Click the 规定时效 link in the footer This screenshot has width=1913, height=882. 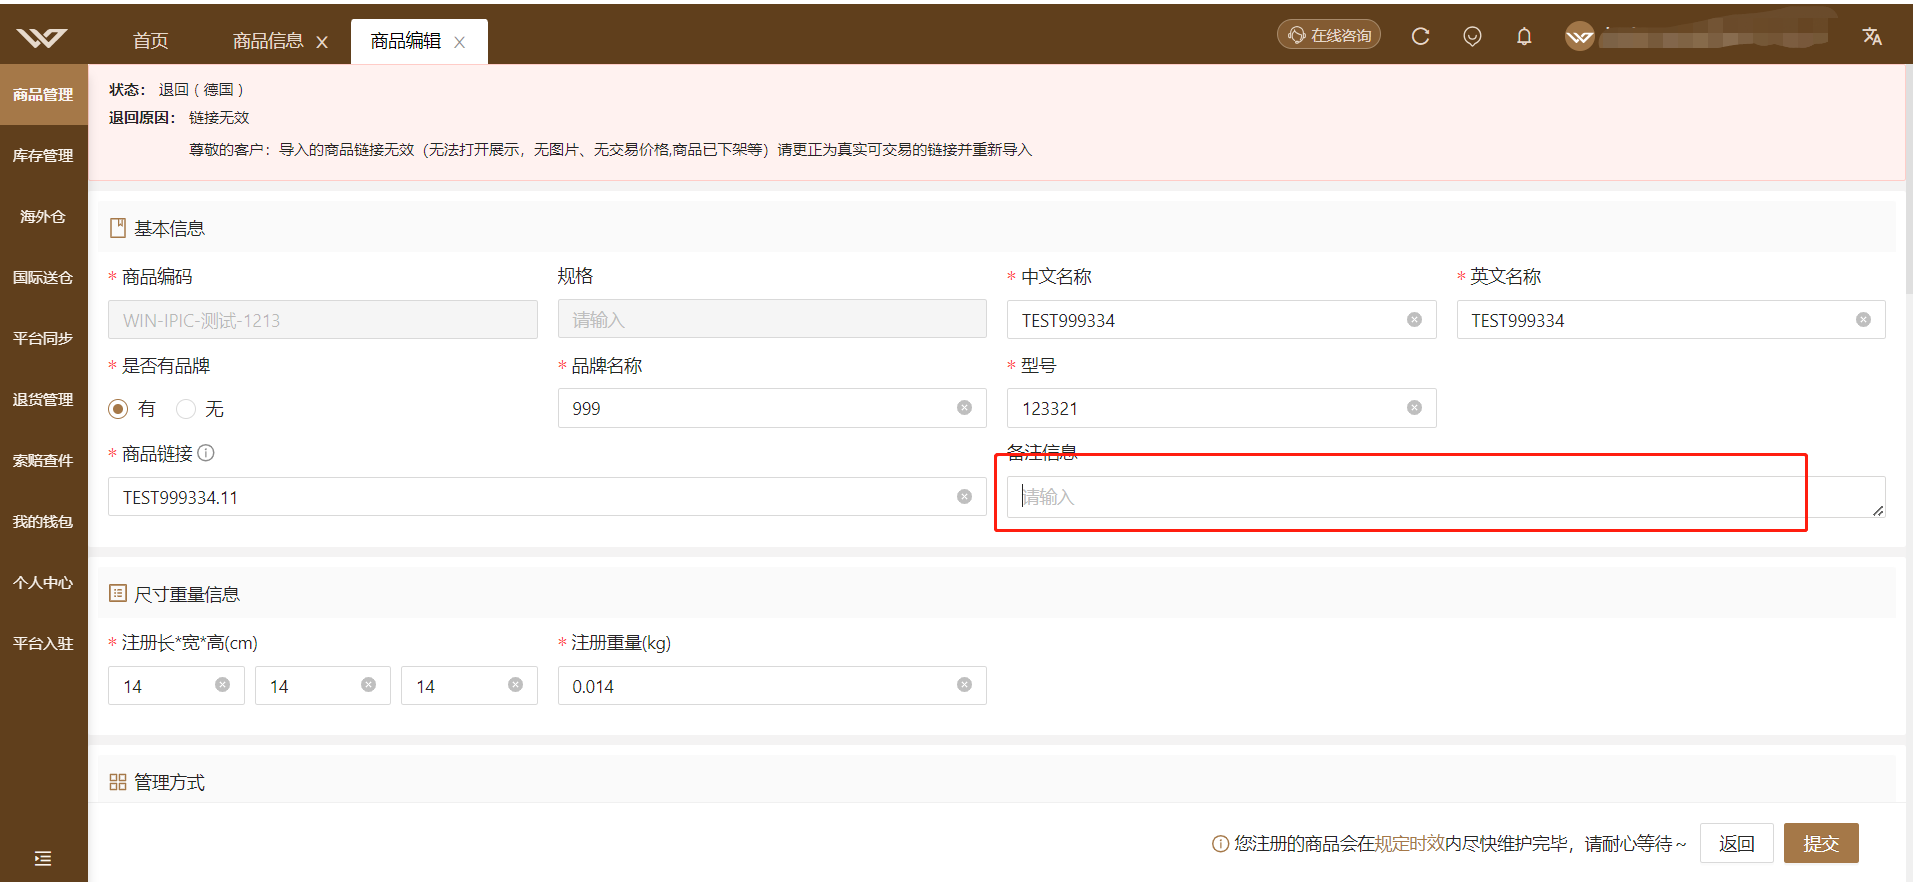click(1410, 843)
